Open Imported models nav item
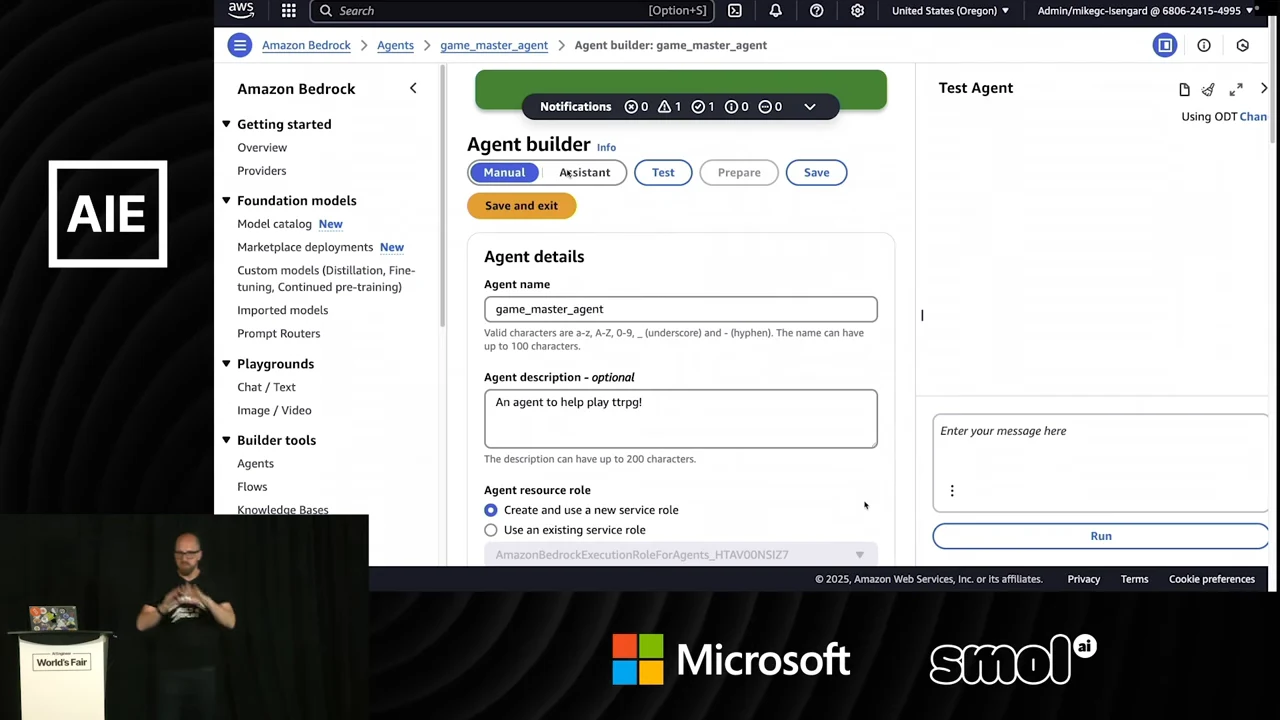 pos(282,310)
